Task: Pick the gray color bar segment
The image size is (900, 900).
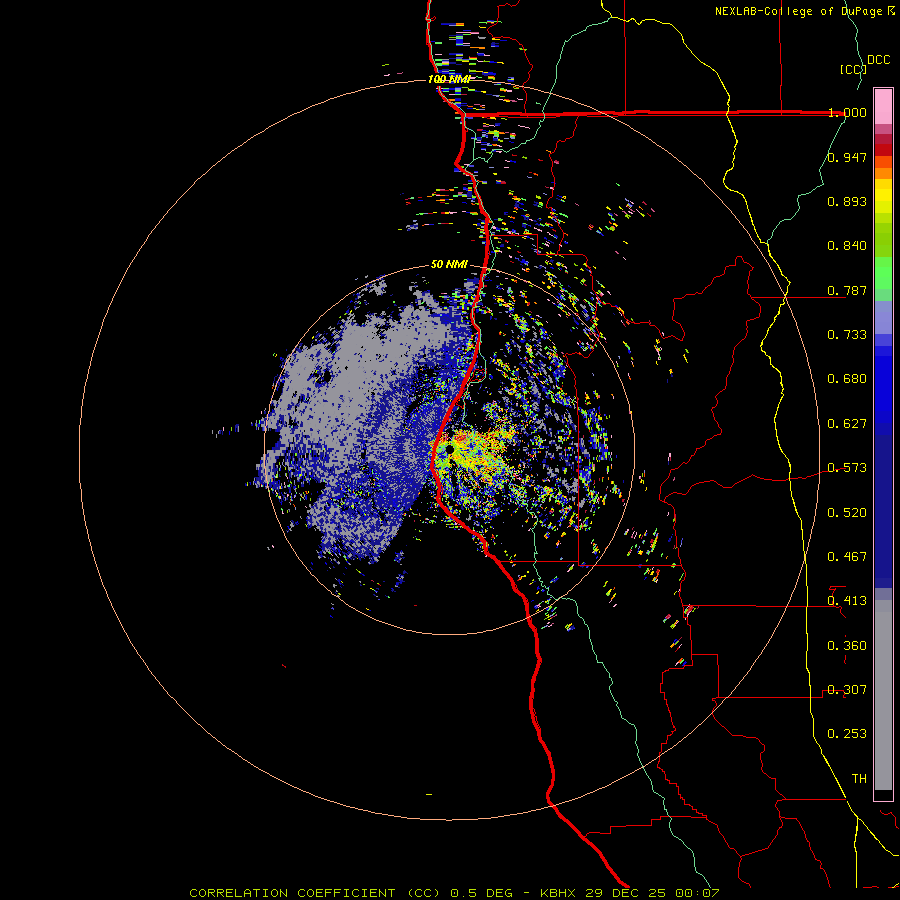Action: click(x=883, y=695)
